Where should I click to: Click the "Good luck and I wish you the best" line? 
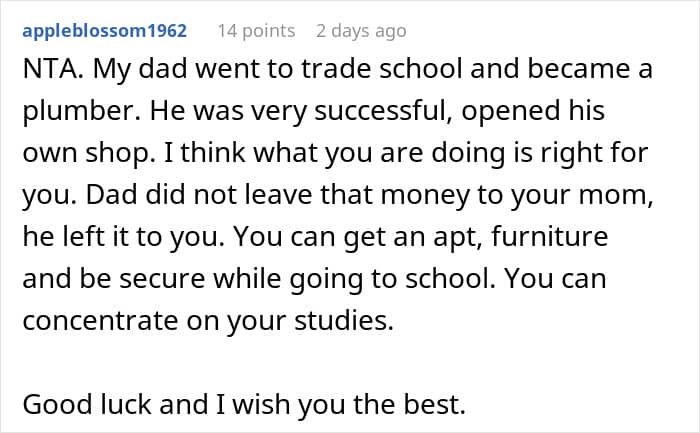258,405
